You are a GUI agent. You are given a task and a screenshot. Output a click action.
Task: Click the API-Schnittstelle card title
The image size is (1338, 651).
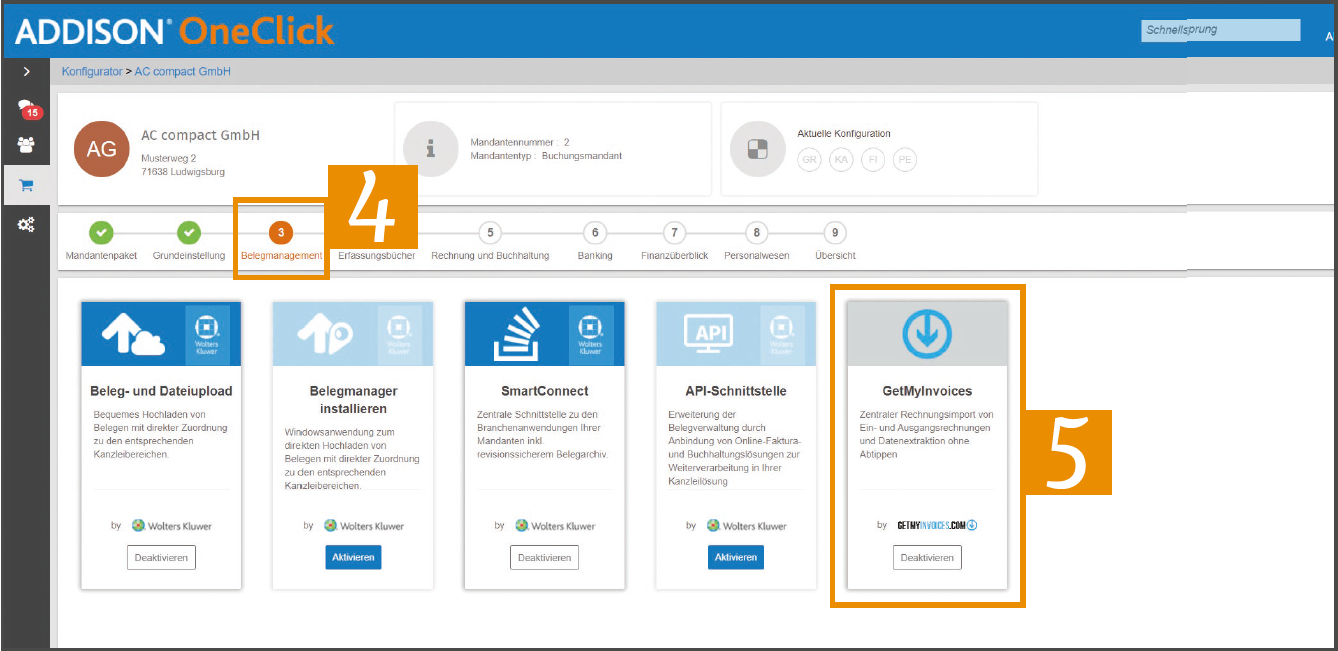pyautogui.click(x=736, y=391)
